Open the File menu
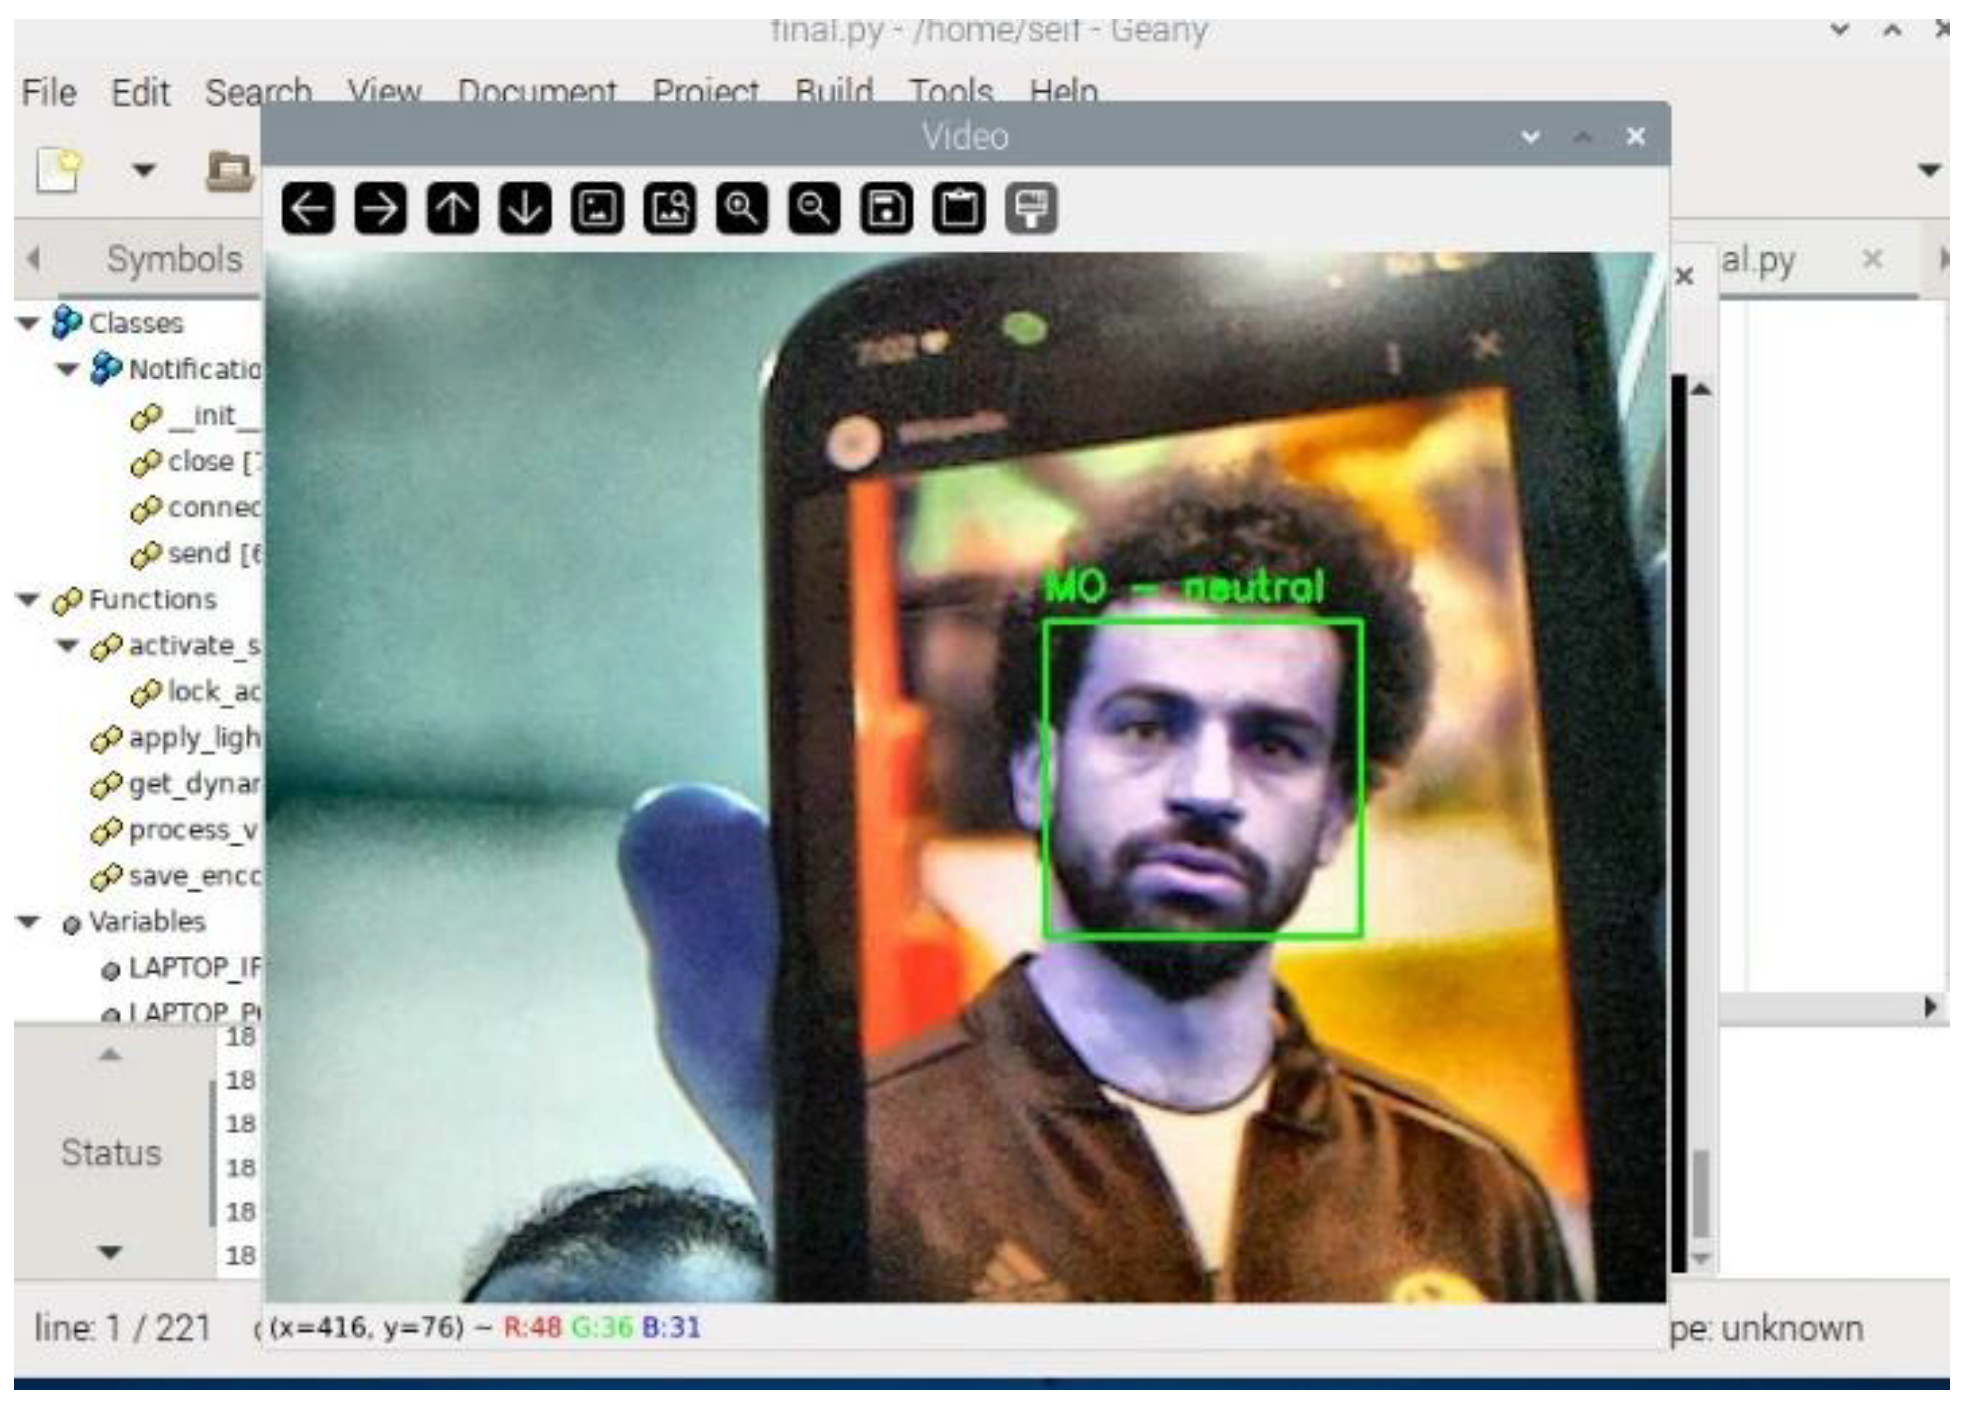 click(49, 93)
